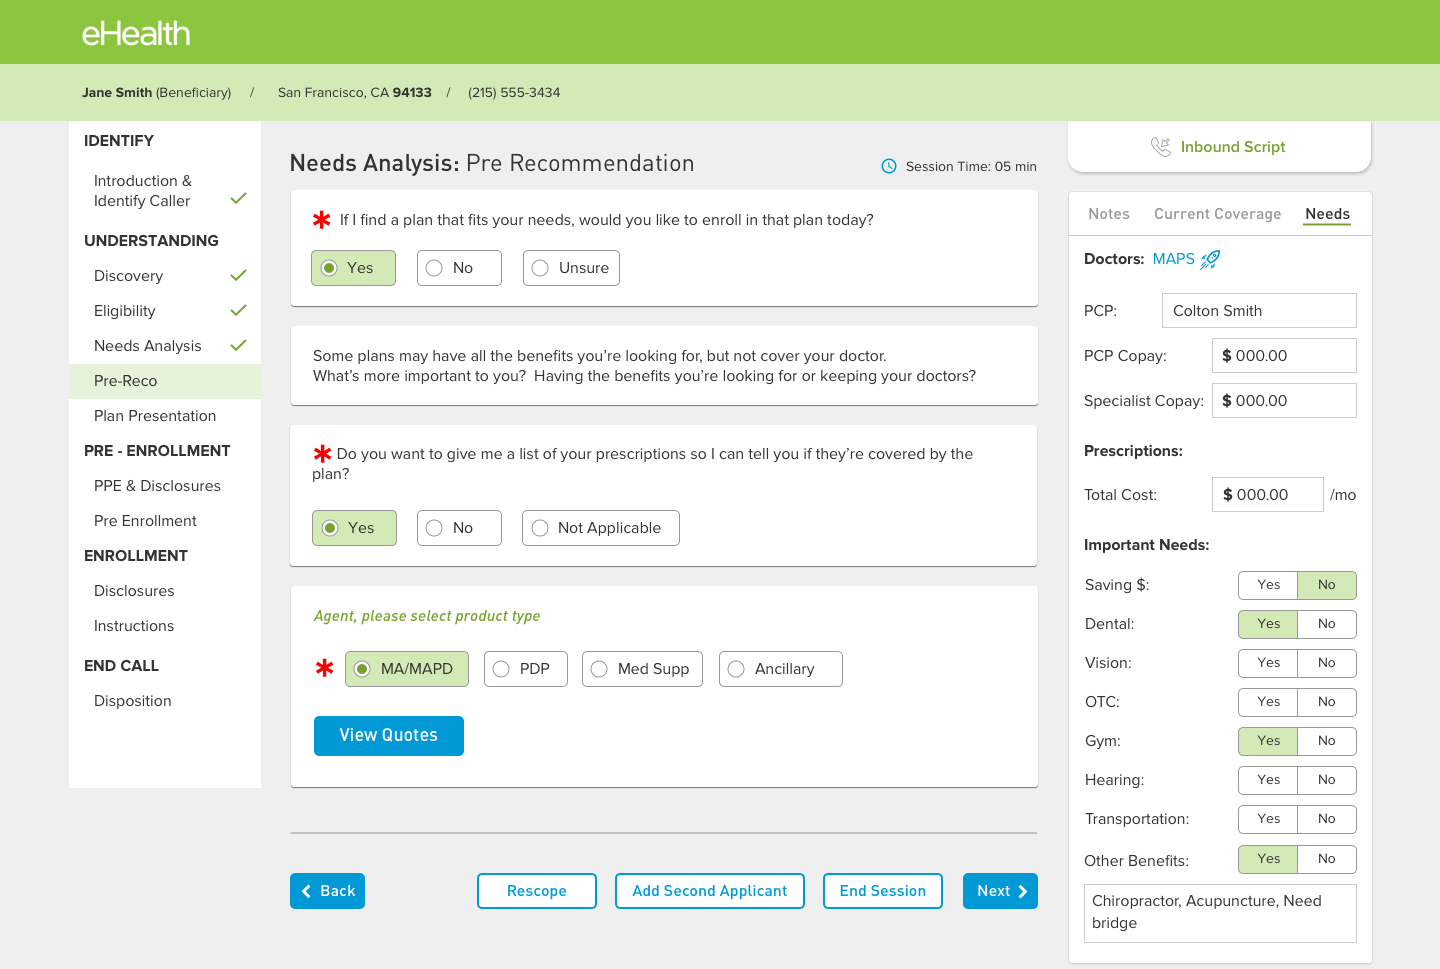Set Saving $ to No

pos(1327,585)
